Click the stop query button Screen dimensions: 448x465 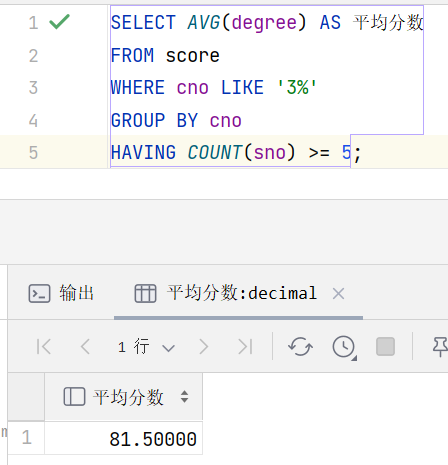click(385, 347)
